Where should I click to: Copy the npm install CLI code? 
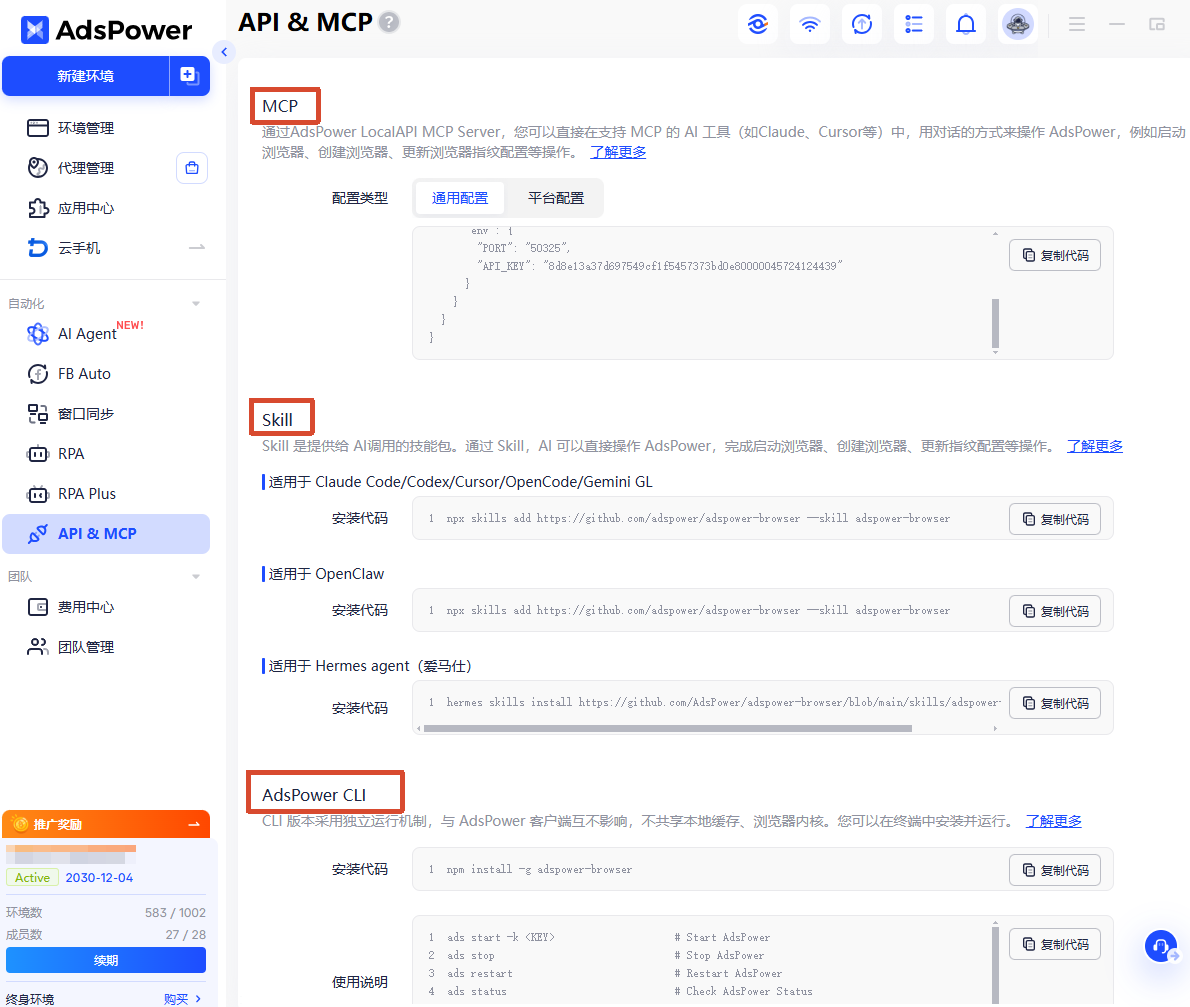point(1055,870)
